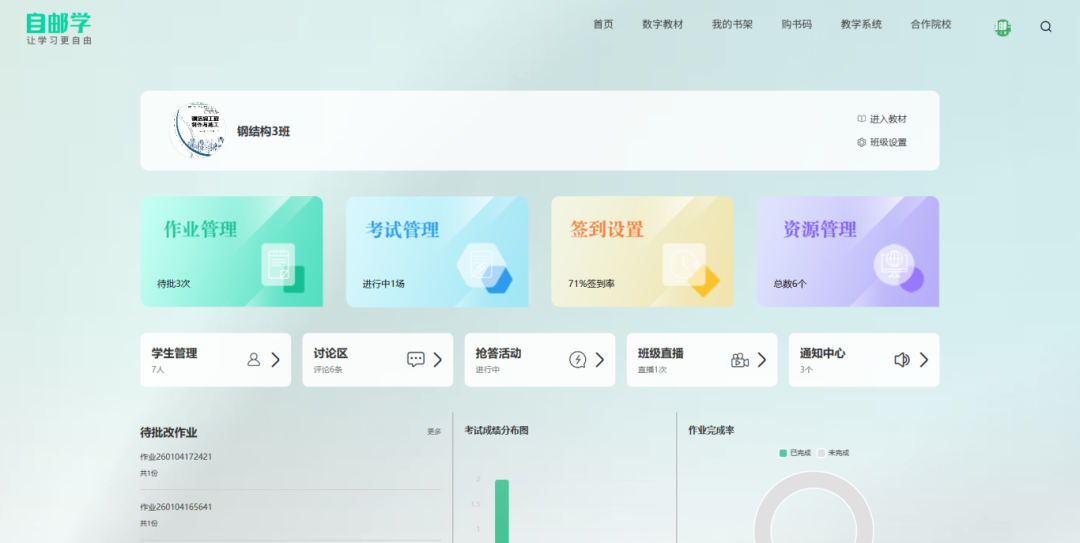Click the 抢答活动 lightning bubble icon
Screen dimensions: 1080x543
(578, 360)
